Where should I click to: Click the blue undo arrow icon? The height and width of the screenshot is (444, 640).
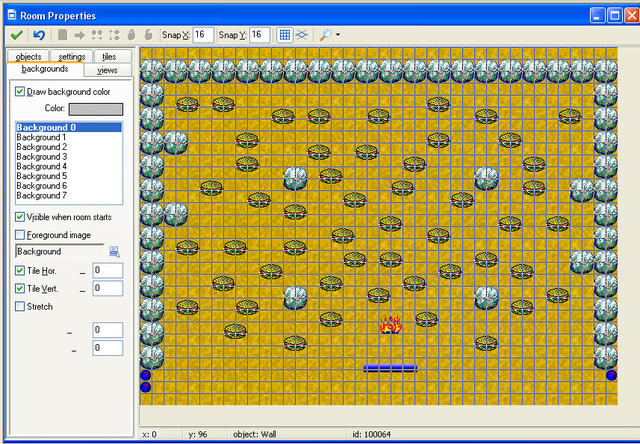pos(39,35)
